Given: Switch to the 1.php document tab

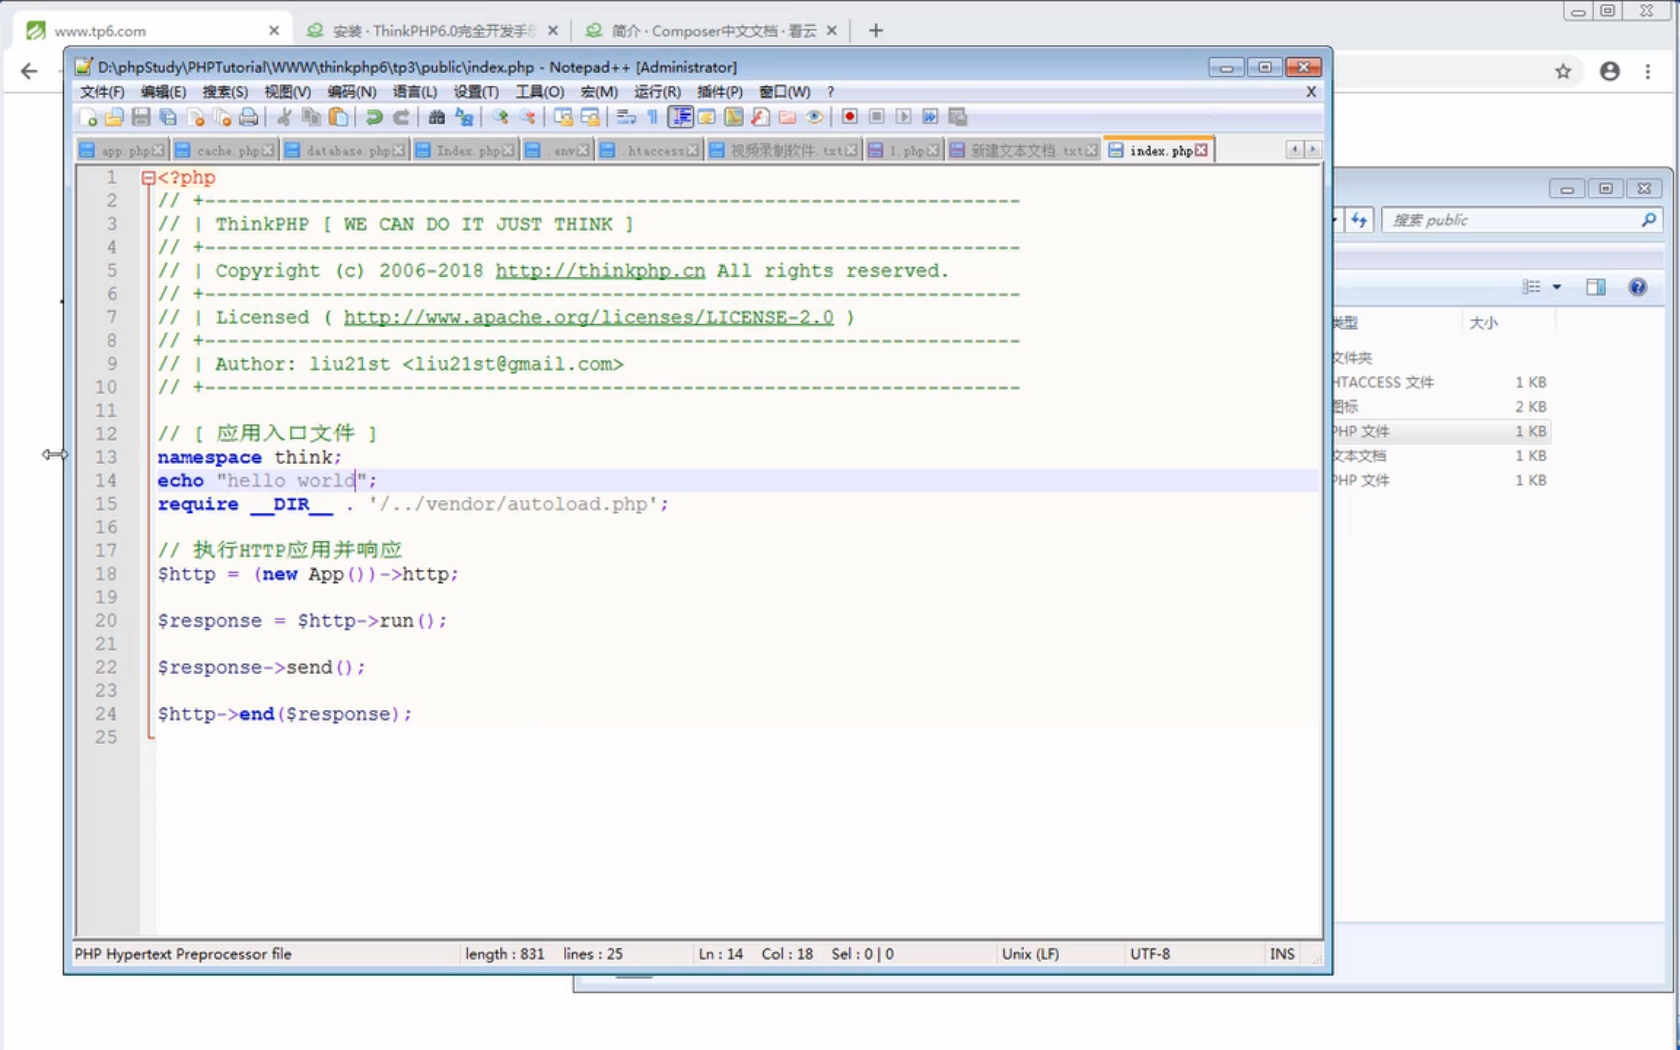Looking at the screenshot, I should coord(903,150).
